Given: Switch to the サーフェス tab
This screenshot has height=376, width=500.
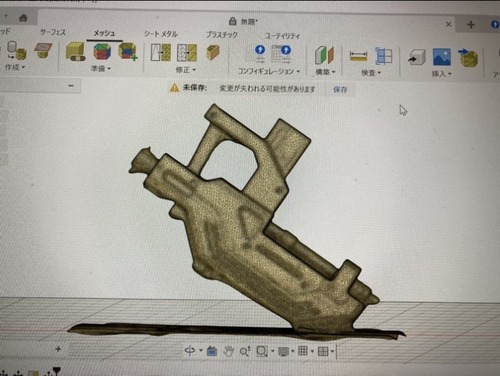Looking at the screenshot, I should pos(53,32).
